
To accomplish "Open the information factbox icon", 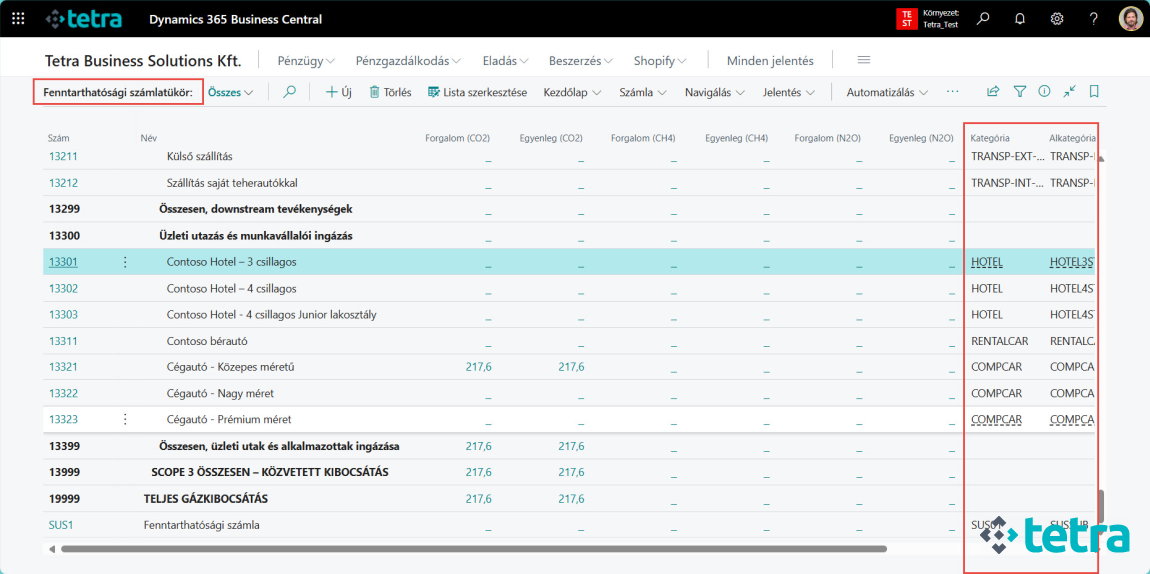I will 1044,92.
